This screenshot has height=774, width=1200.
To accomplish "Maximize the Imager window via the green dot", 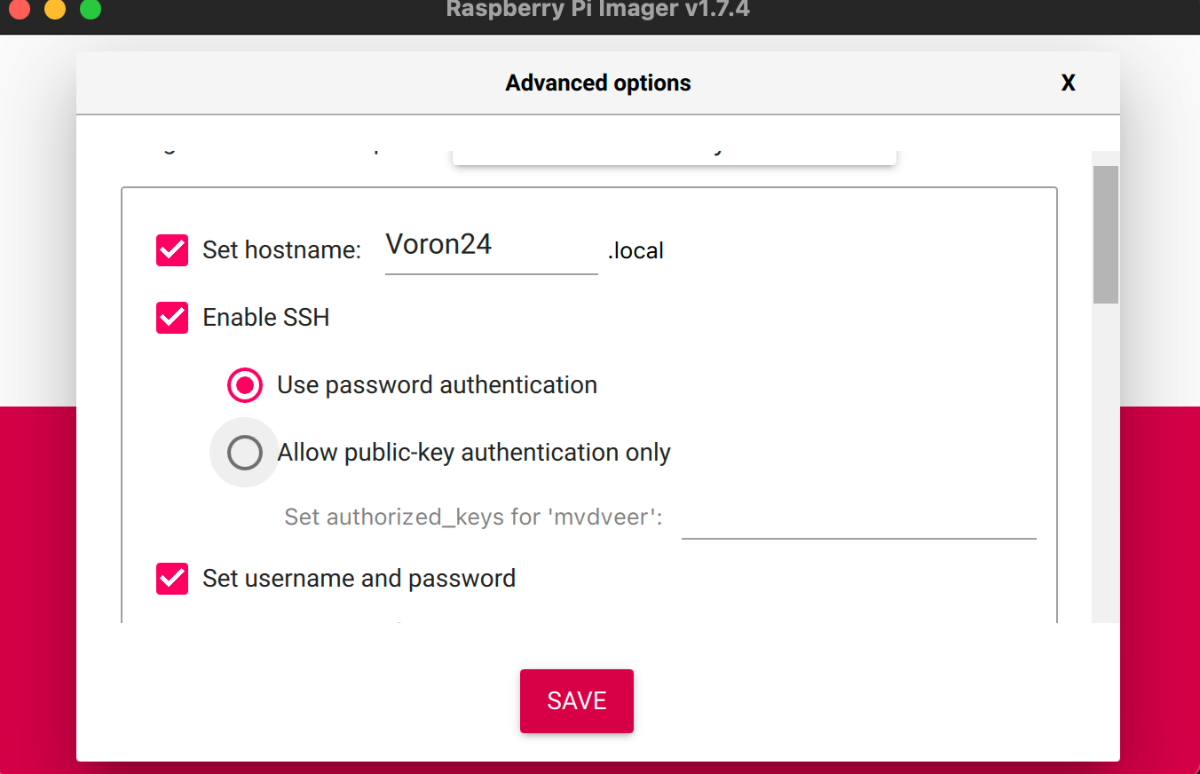I will [91, 9].
